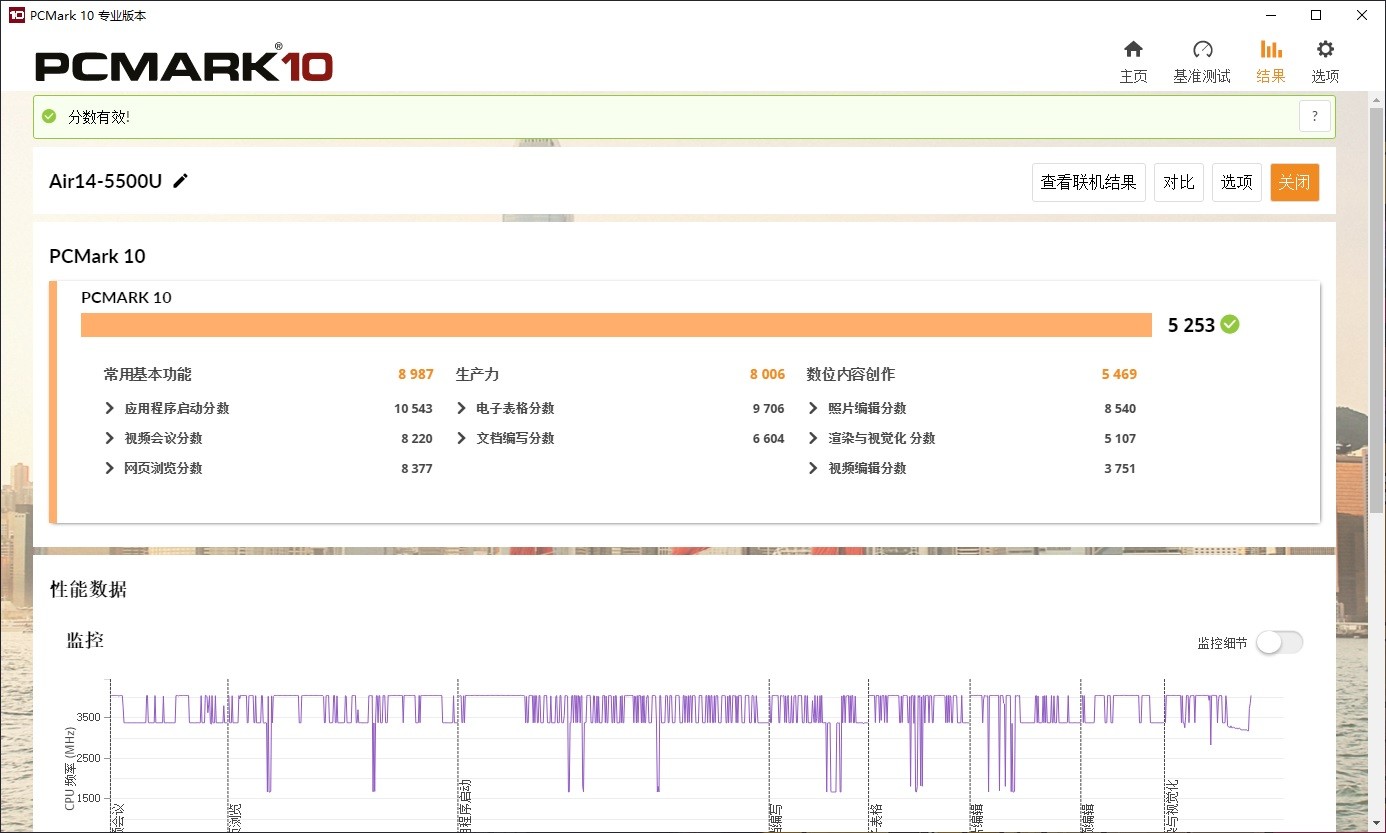Click the Essentials score 8 987
1386x833 pixels.
(416, 374)
